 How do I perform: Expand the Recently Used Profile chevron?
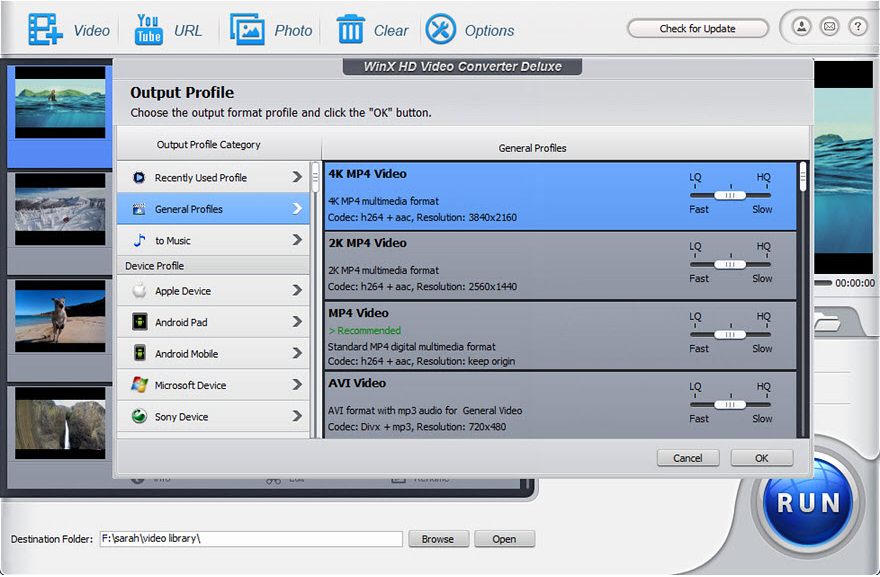tap(297, 177)
